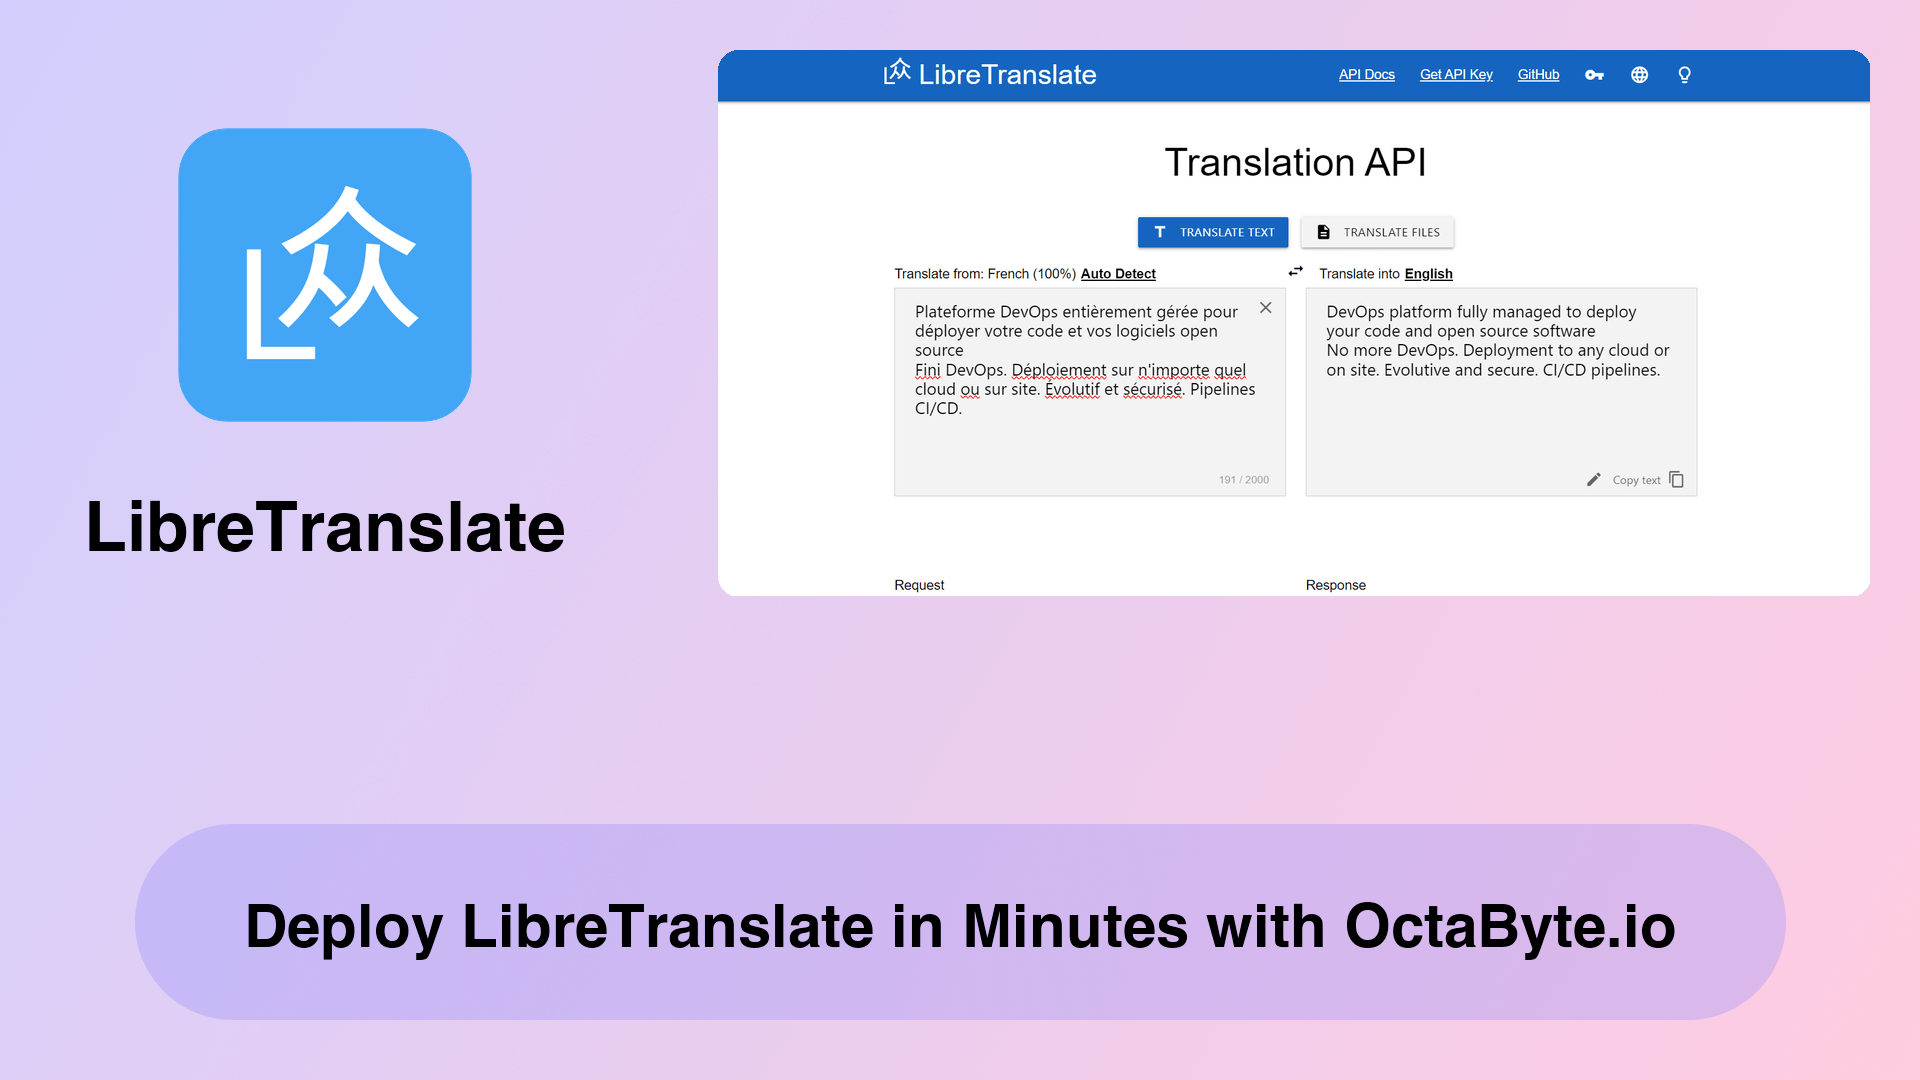
Task: Select the TRANSLATE FILES tab
Action: [x=1377, y=232]
